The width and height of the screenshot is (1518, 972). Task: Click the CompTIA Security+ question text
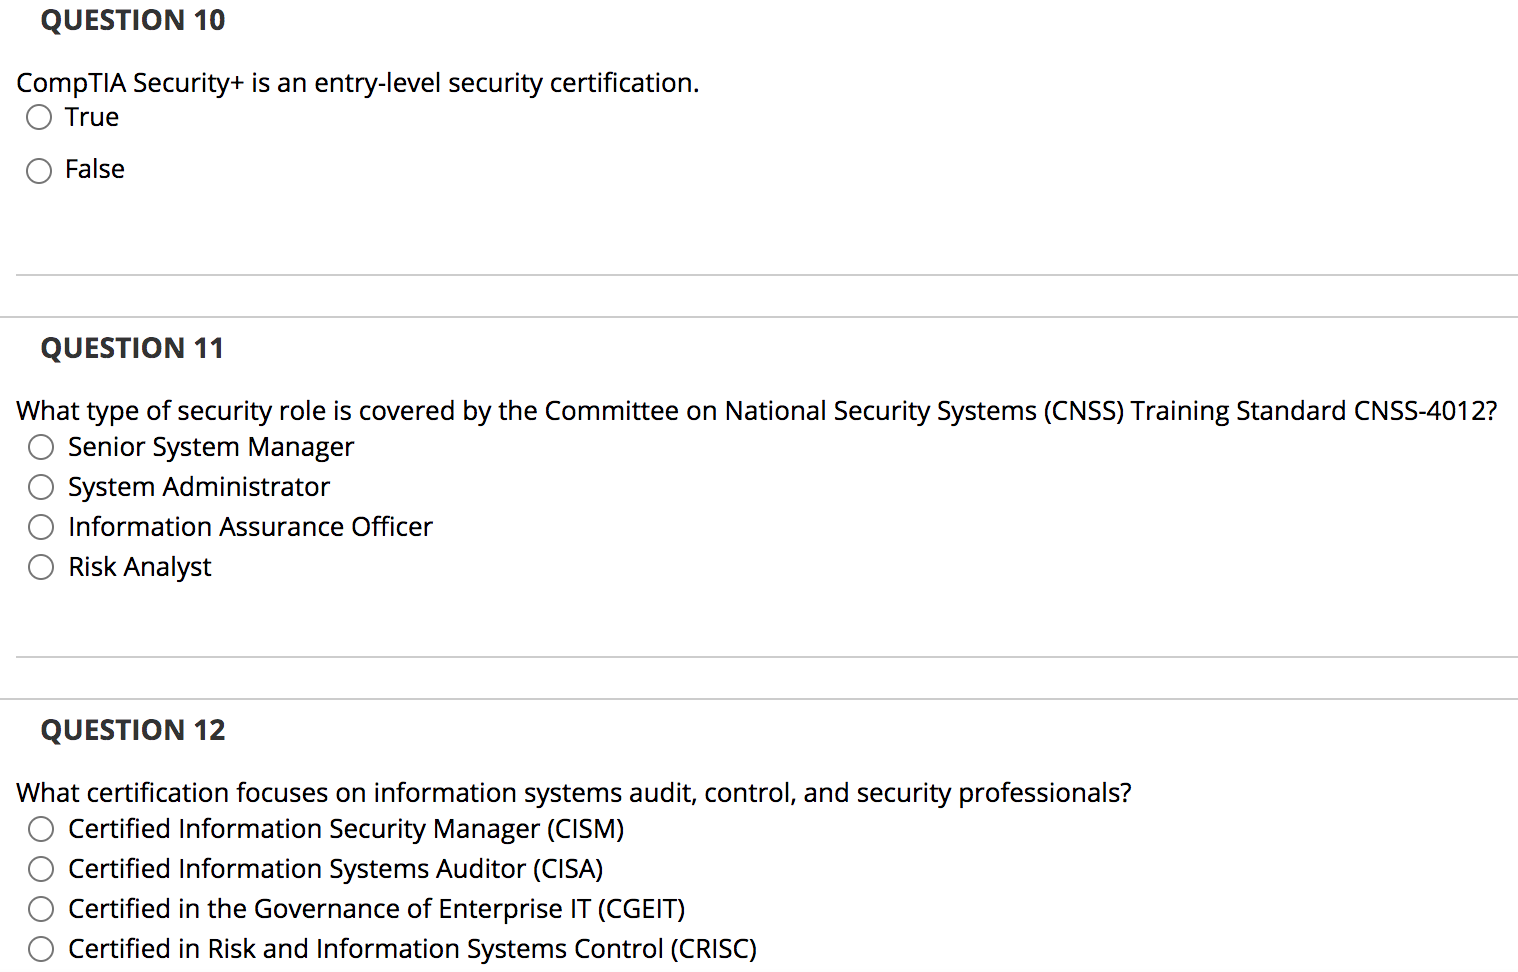pyautogui.click(x=357, y=83)
